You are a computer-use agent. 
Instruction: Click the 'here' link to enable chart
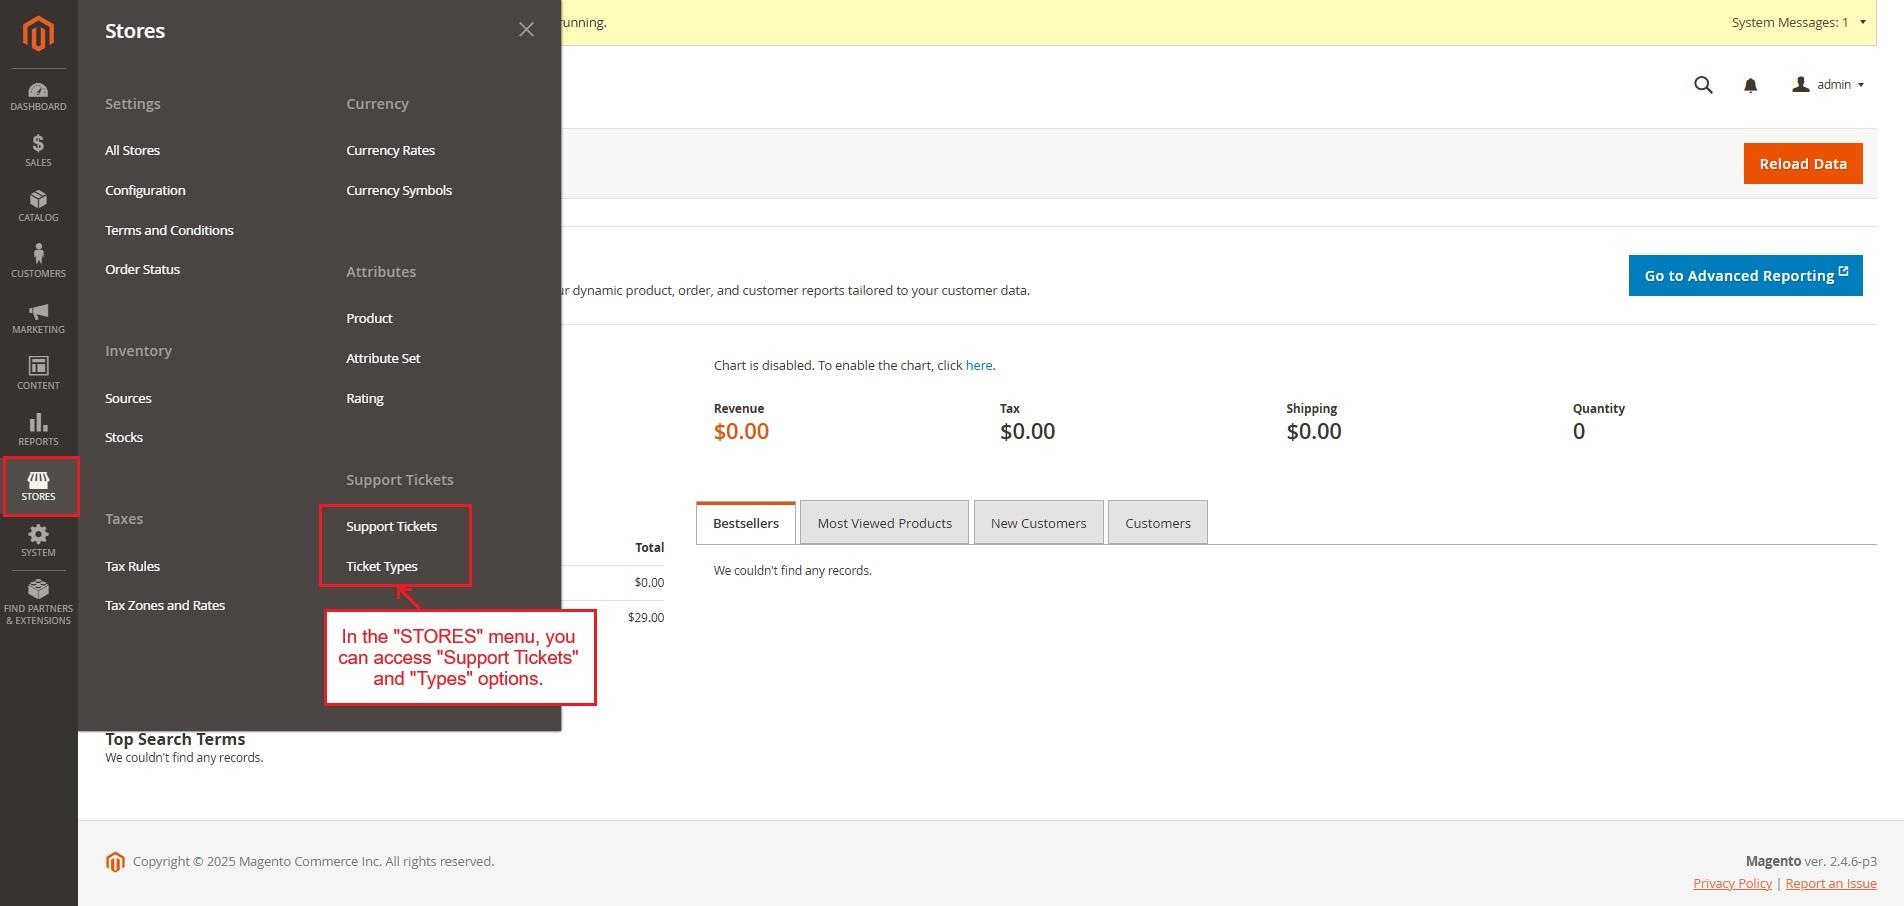(x=978, y=366)
